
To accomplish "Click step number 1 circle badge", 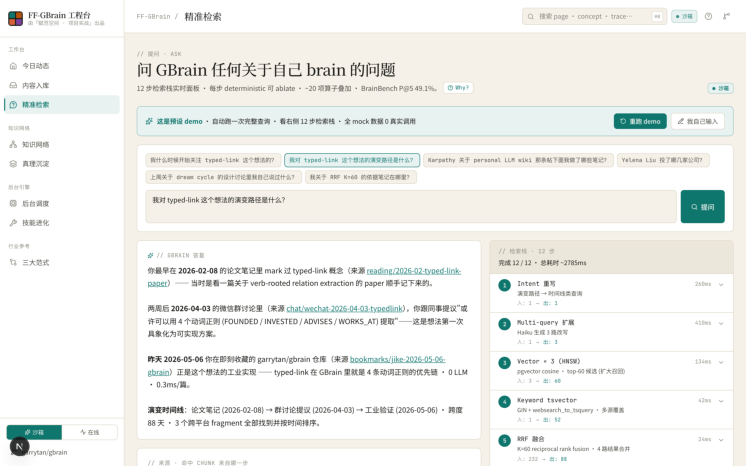I will [x=504, y=286].
